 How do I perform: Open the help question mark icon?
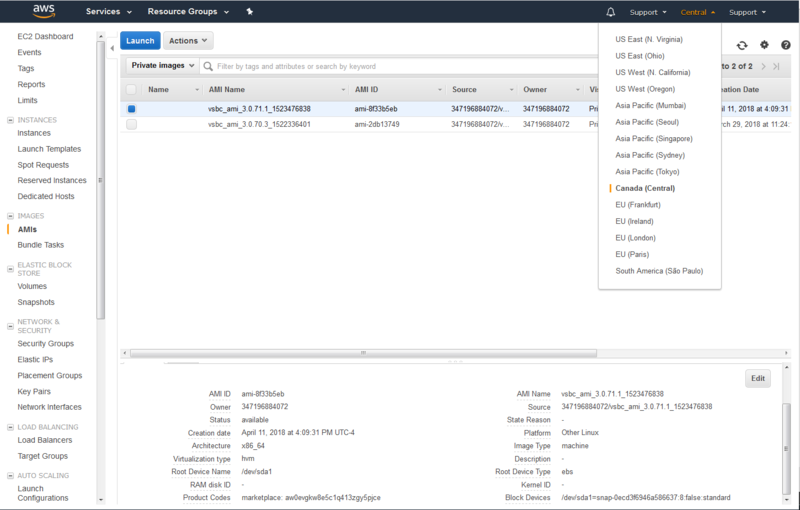tap(786, 45)
